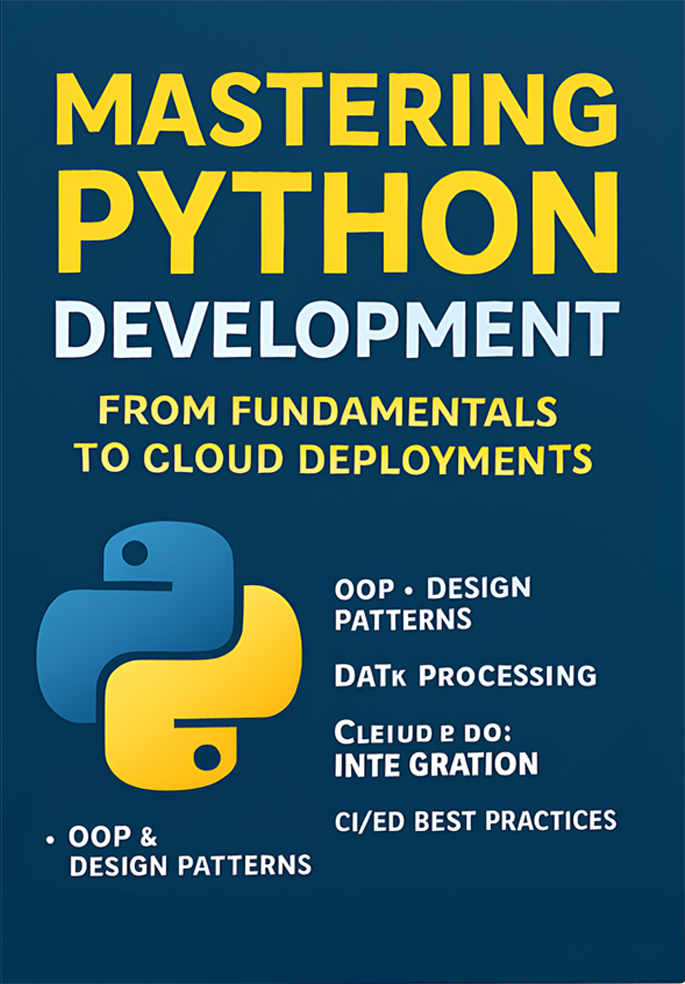Click the blue and yellow Python logo

(x=169, y=656)
